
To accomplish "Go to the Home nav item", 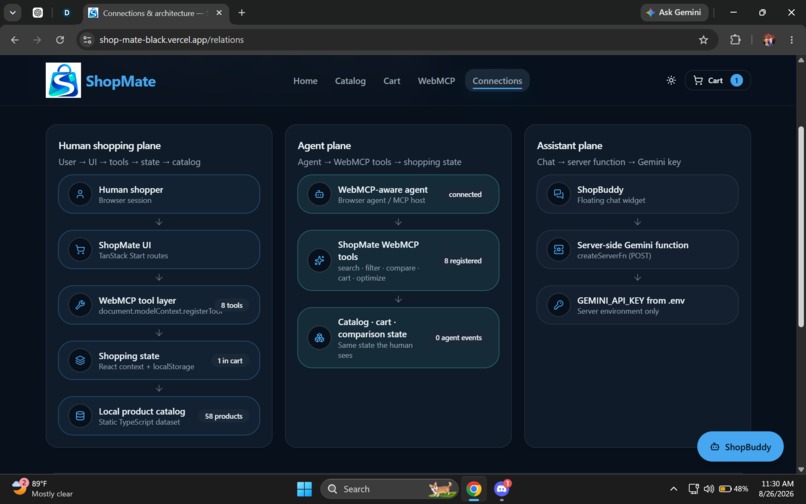I will [305, 81].
